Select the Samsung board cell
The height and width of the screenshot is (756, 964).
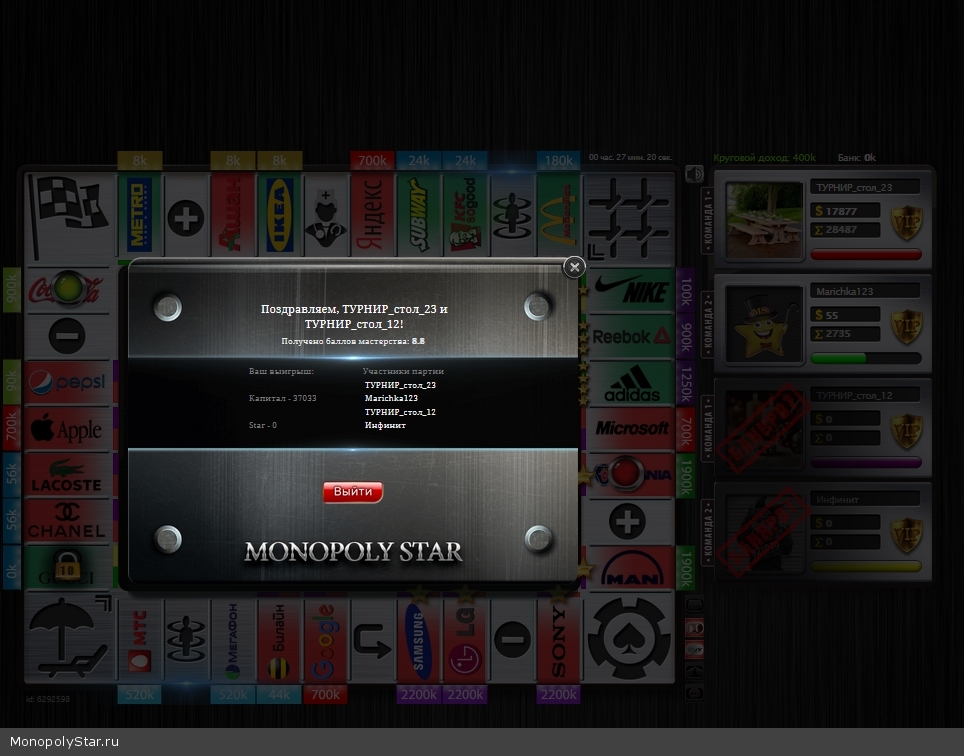coord(419,640)
